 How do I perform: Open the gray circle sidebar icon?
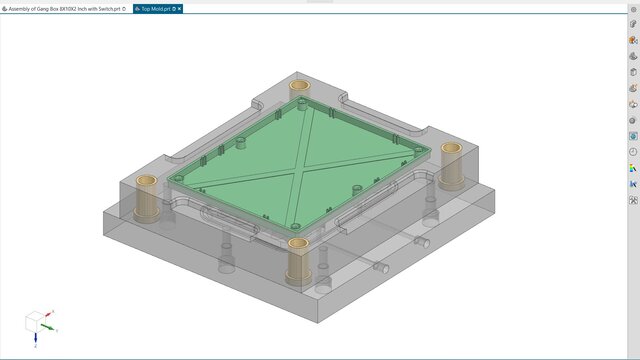[633, 120]
